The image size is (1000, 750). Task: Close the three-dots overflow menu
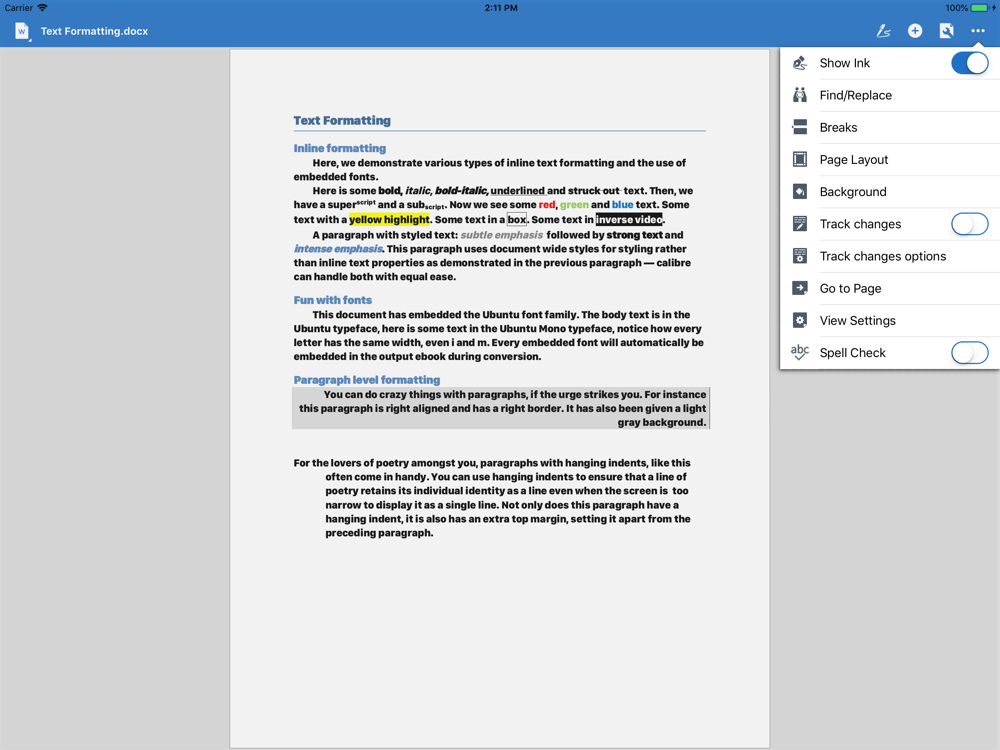point(978,31)
